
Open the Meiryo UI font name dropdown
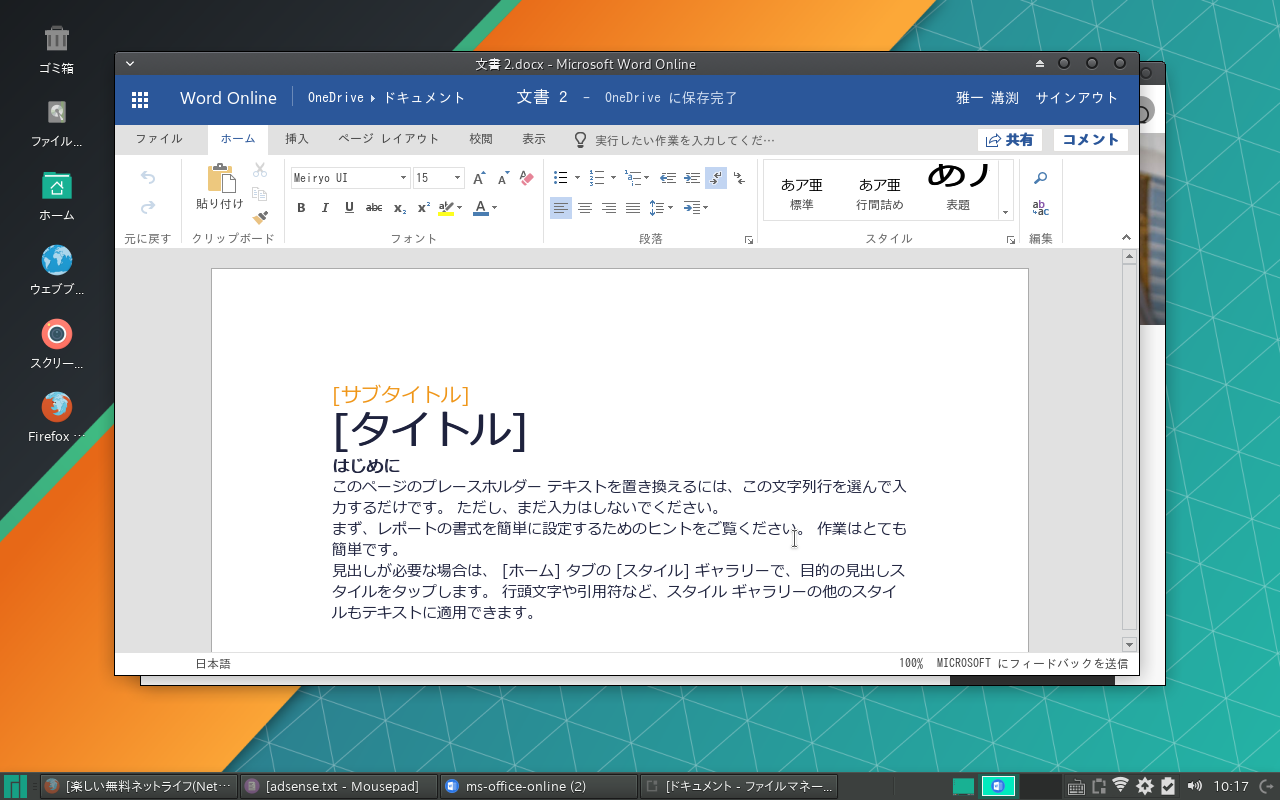pyautogui.click(x=404, y=178)
